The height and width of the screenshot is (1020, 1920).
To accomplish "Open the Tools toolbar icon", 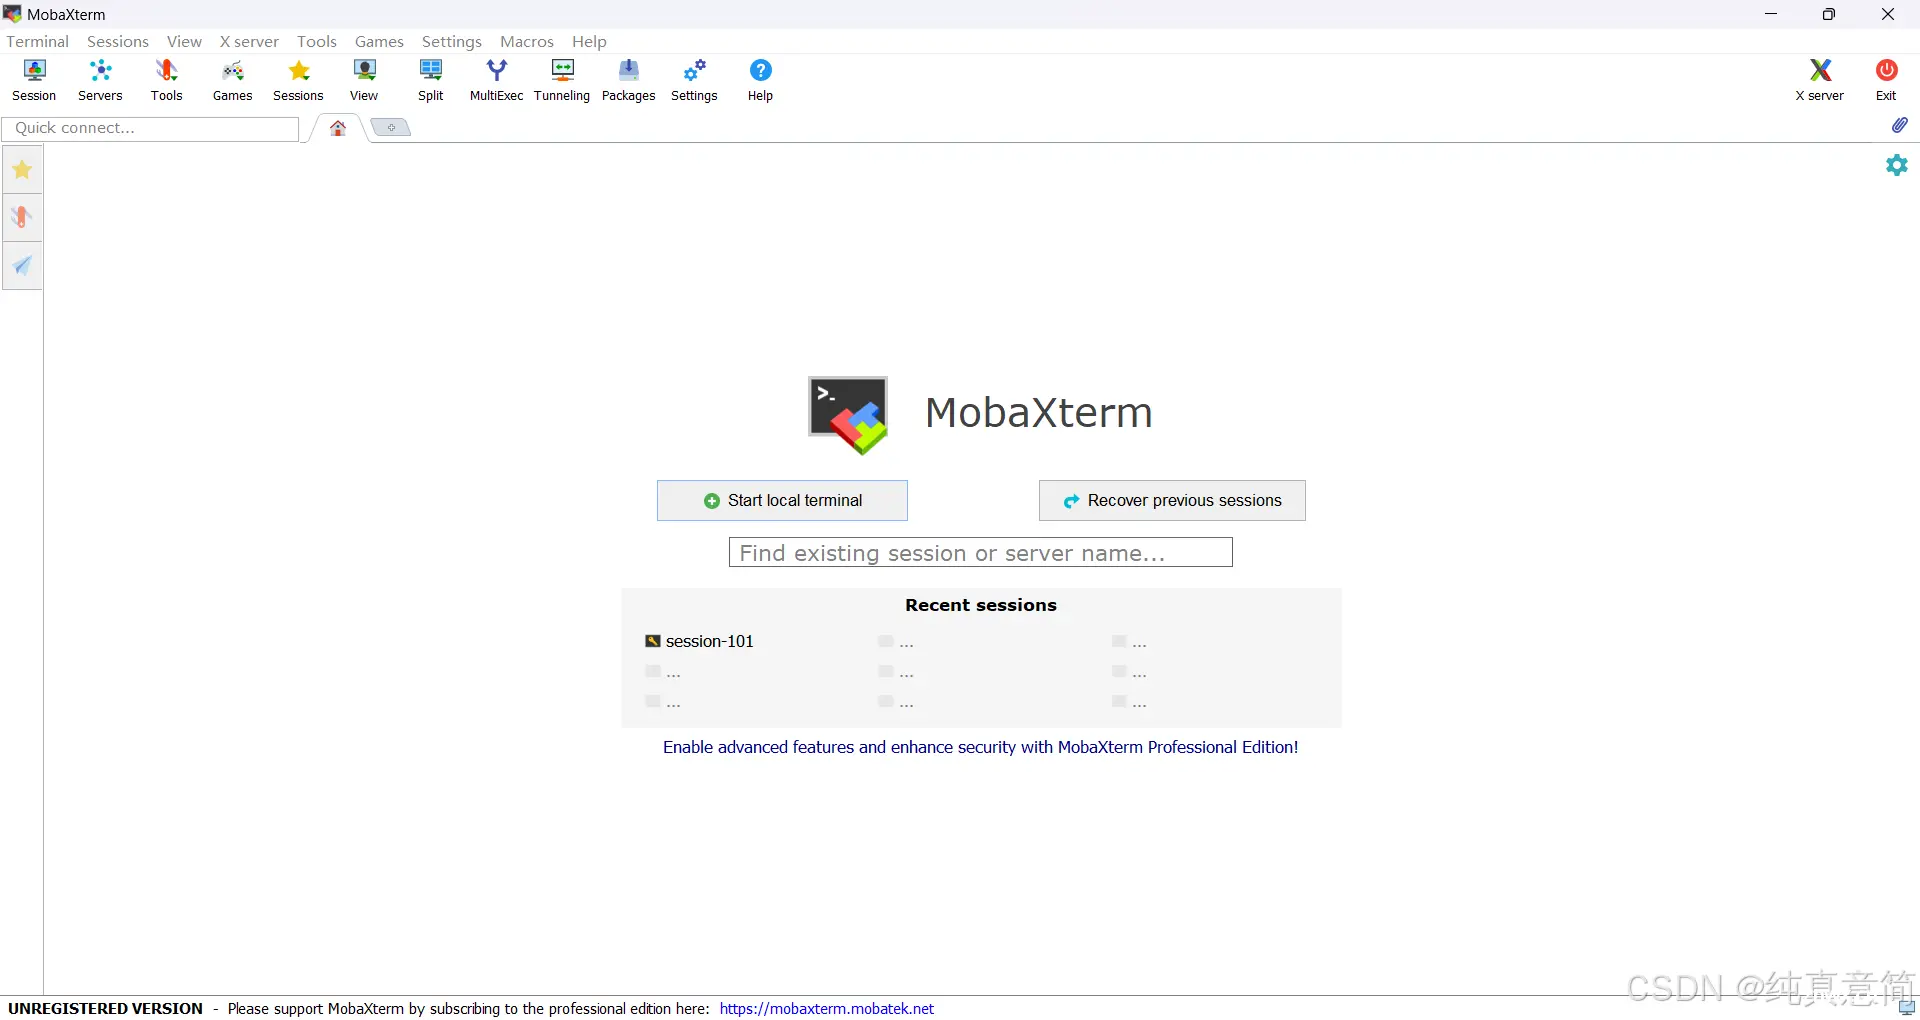I will [x=166, y=80].
